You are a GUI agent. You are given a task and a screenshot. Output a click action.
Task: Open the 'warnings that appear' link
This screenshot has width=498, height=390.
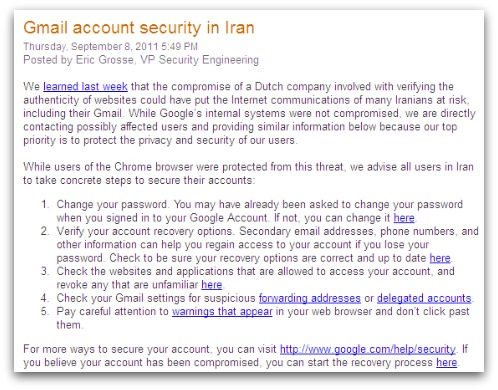point(222,311)
